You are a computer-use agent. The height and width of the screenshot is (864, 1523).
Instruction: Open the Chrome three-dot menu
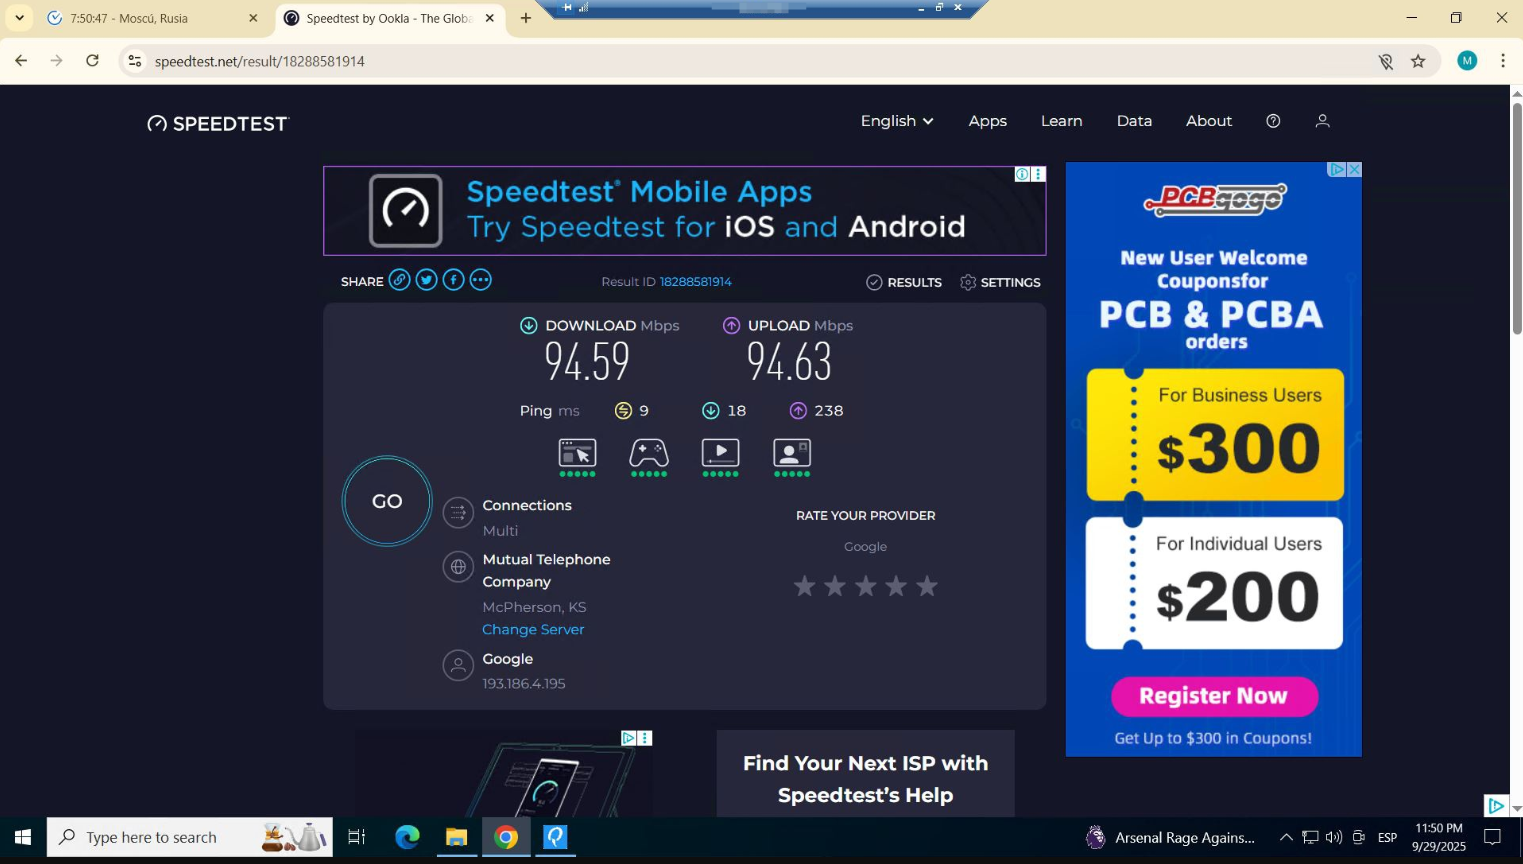1503,61
